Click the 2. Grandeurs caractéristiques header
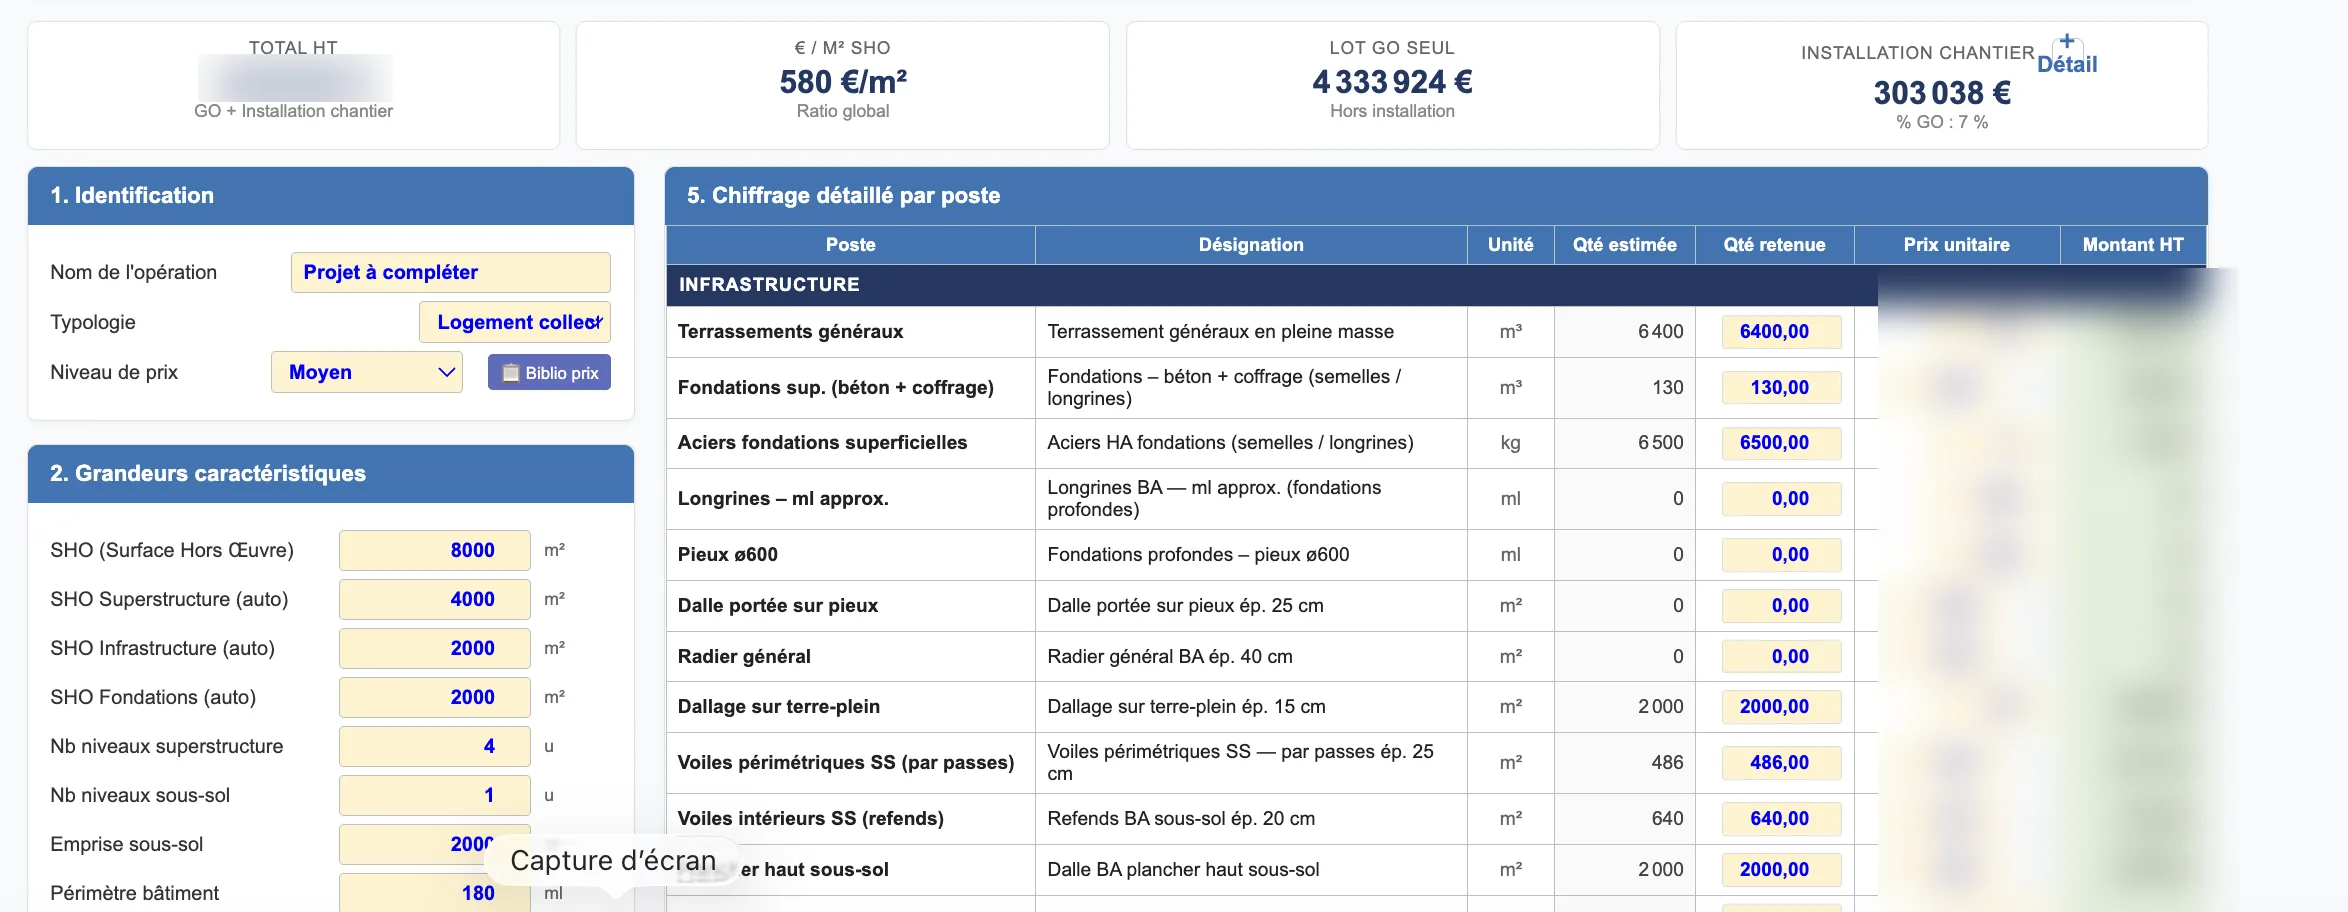 click(x=331, y=474)
